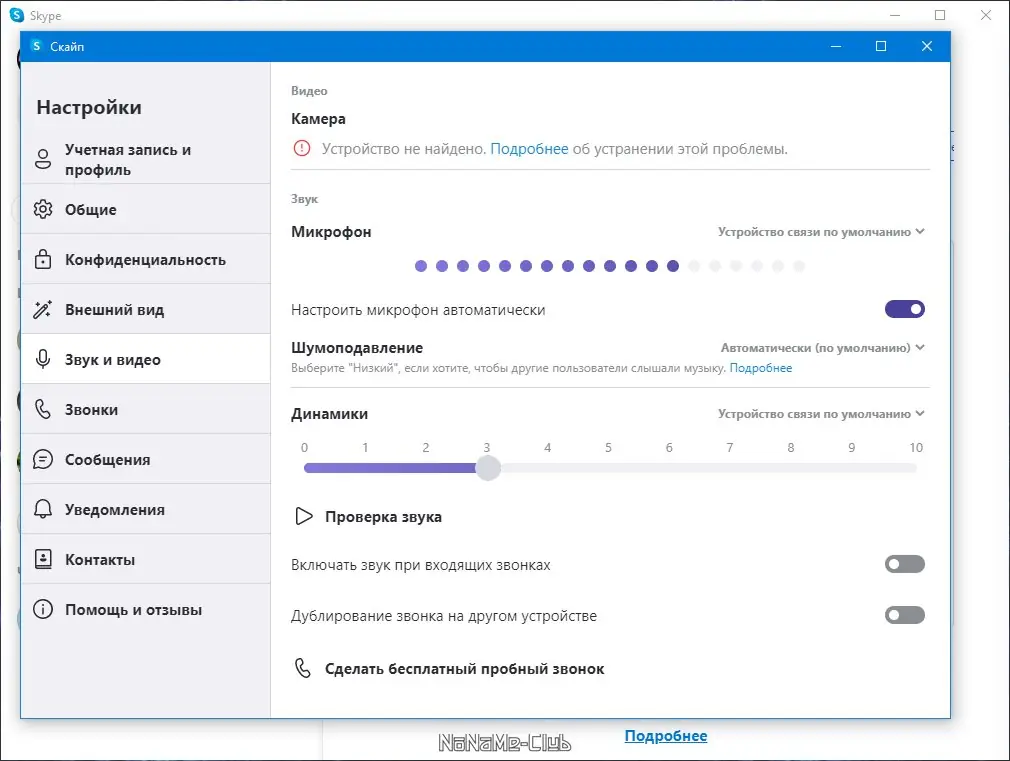Click the Настройки heading

click(x=89, y=107)
